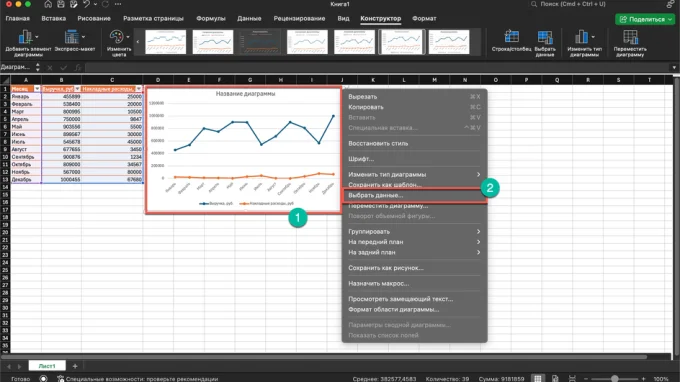The width and height of the screenshot is (680, 382).
Task: Open filter dropdown on Накладные расходы header
Action: [x=139, y=89]
